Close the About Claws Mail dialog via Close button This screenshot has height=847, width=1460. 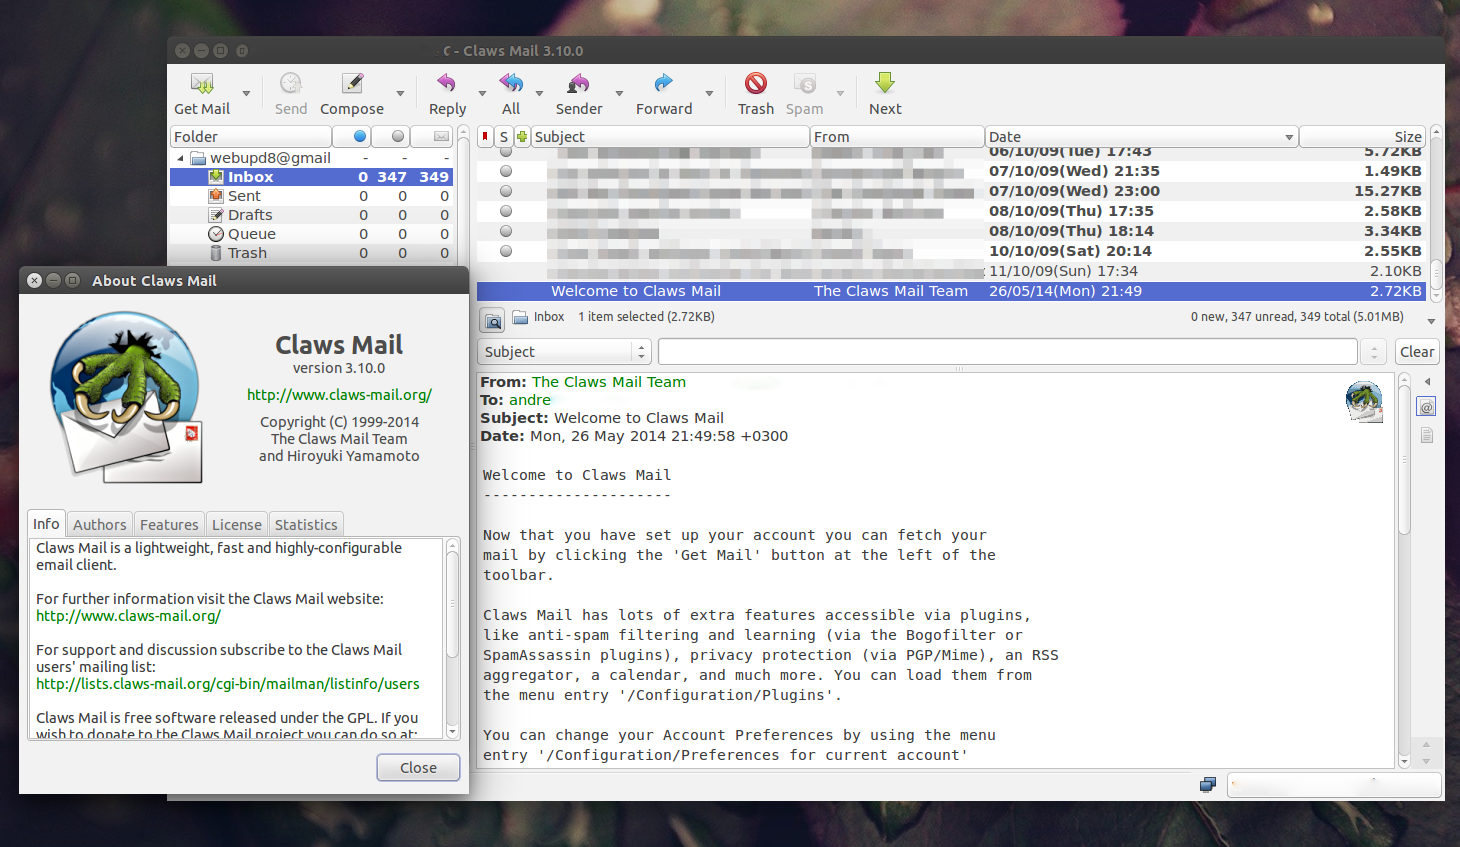click(x=418, y=768)
